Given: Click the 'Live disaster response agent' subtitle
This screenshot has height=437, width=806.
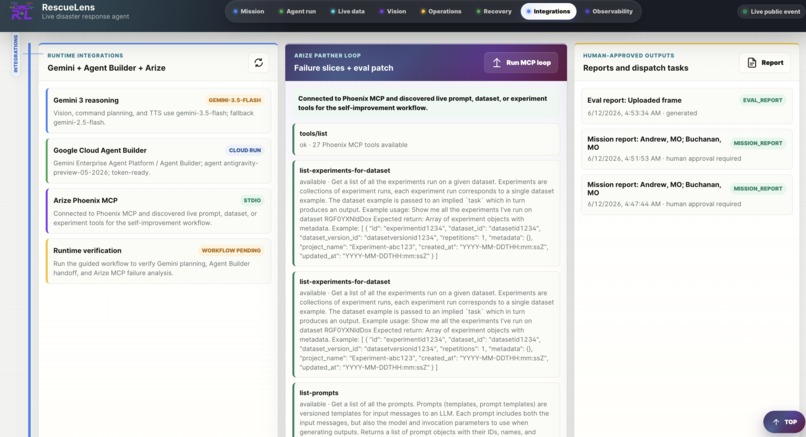Looking at the screenshot, I should tap(85, 16).
